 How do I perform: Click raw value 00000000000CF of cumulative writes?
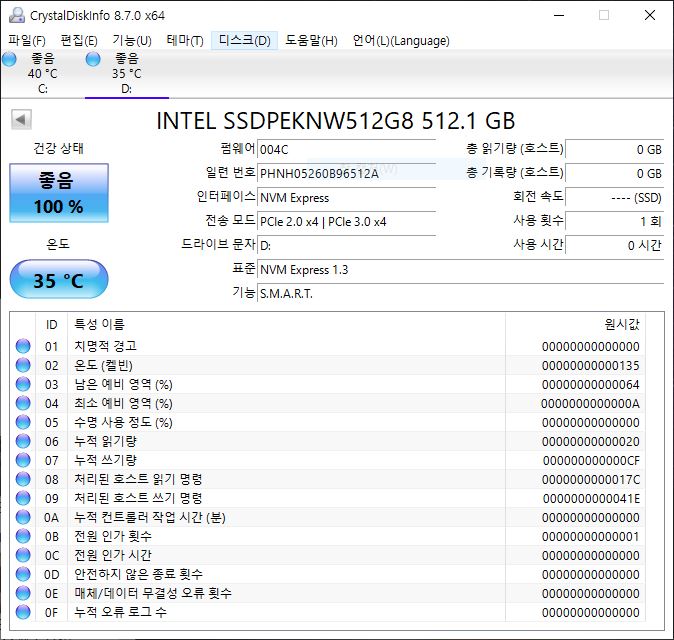tap(591, 461)
